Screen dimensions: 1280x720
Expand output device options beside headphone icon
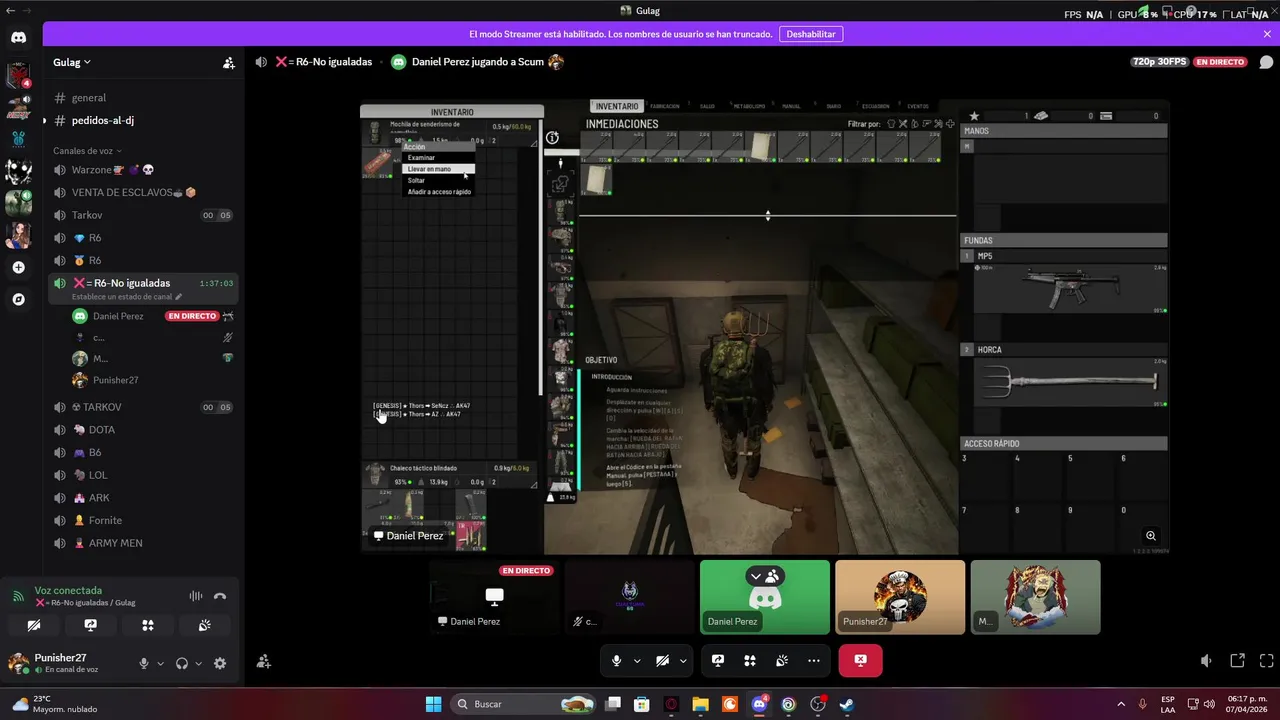point(198,664)
